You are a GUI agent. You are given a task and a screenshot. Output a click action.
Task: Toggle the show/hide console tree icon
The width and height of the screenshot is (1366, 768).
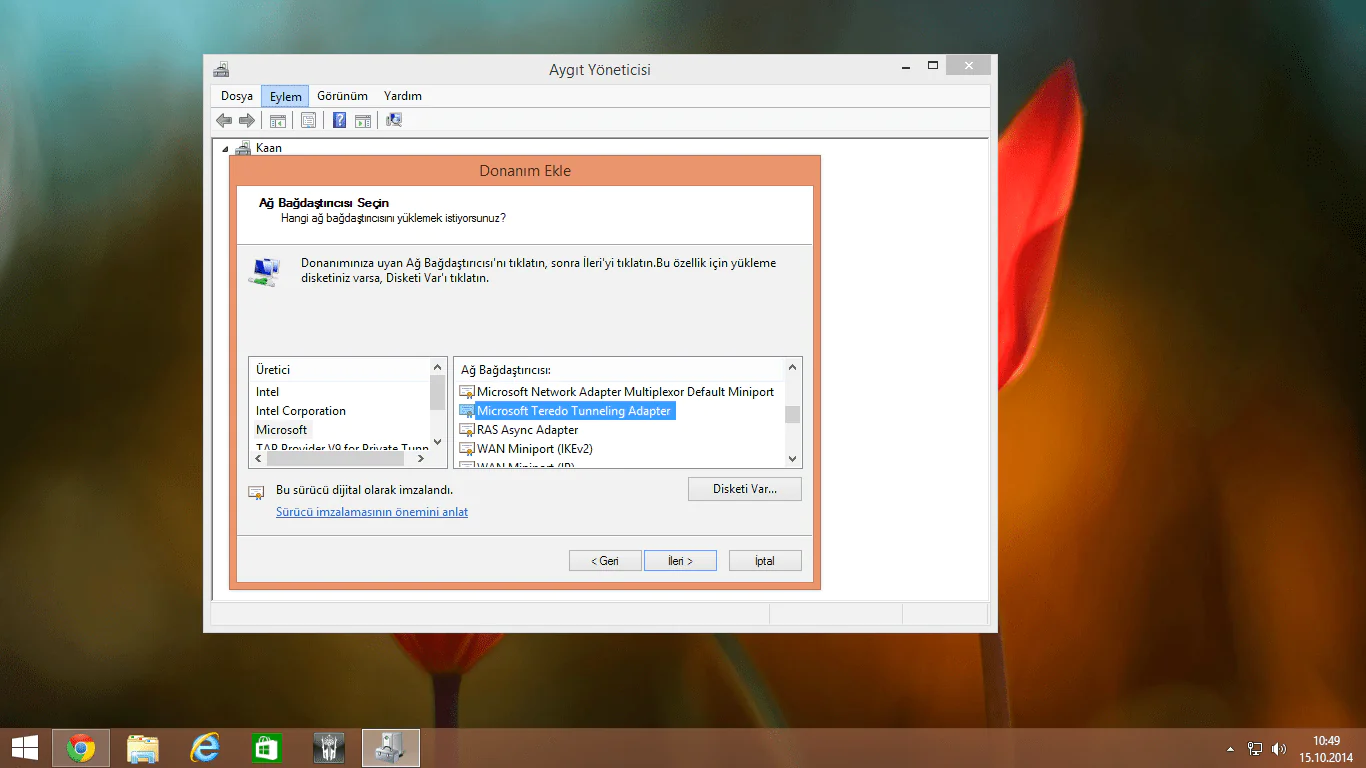pyautogui.click(x=278, y=121)
